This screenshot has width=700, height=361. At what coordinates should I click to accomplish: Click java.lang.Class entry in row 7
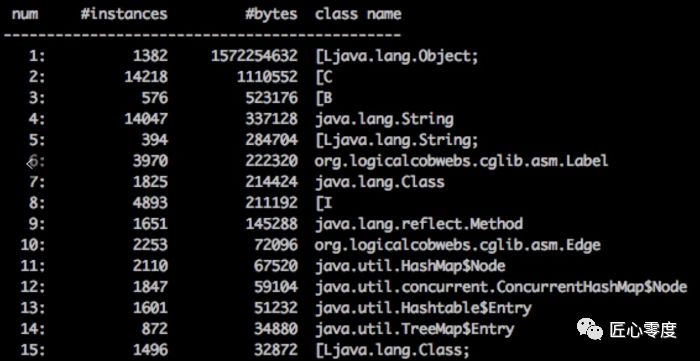pos(380,182)
